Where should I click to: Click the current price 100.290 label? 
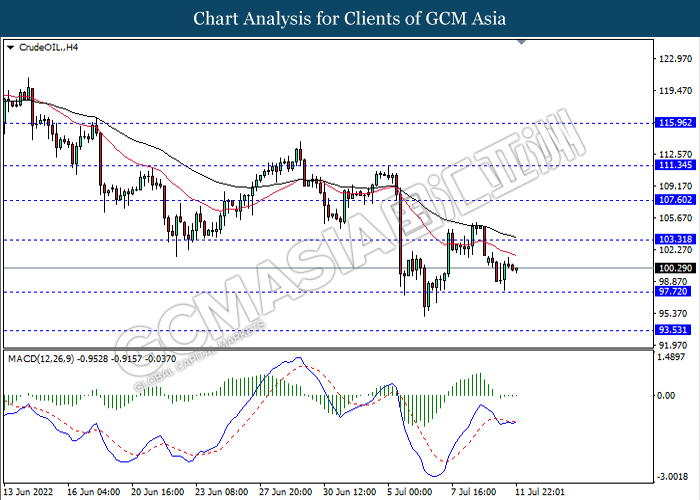tap(675, 268)
